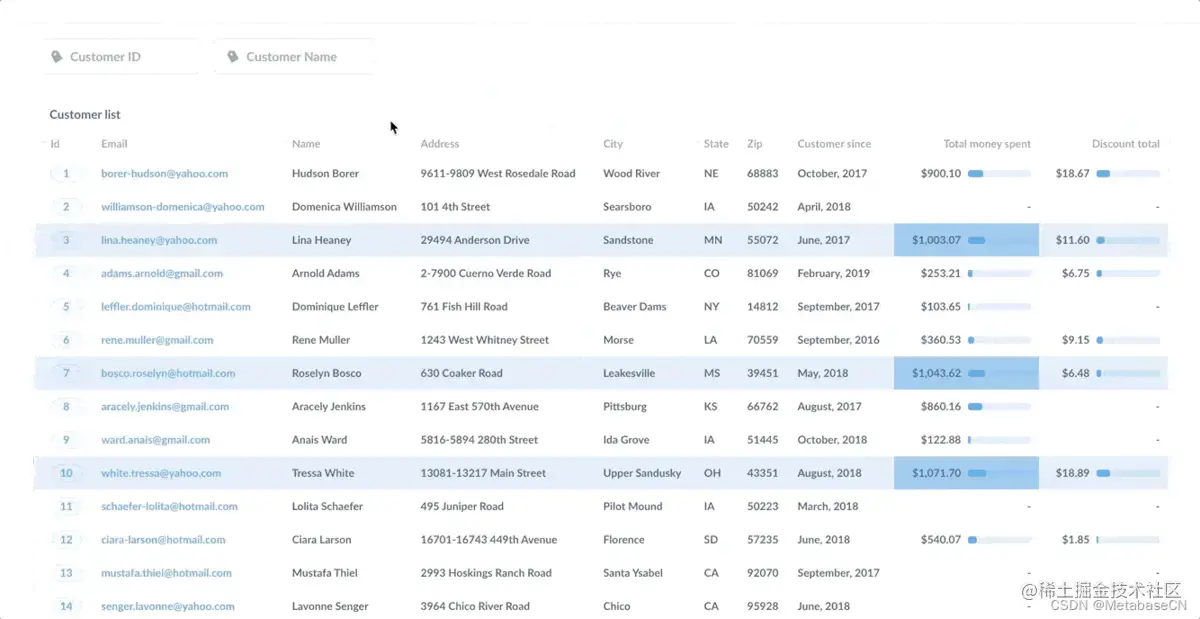Click email ciara-larson@hotmail.com
This screenshot has width=1200, height=619.
(x=164, y=540)
